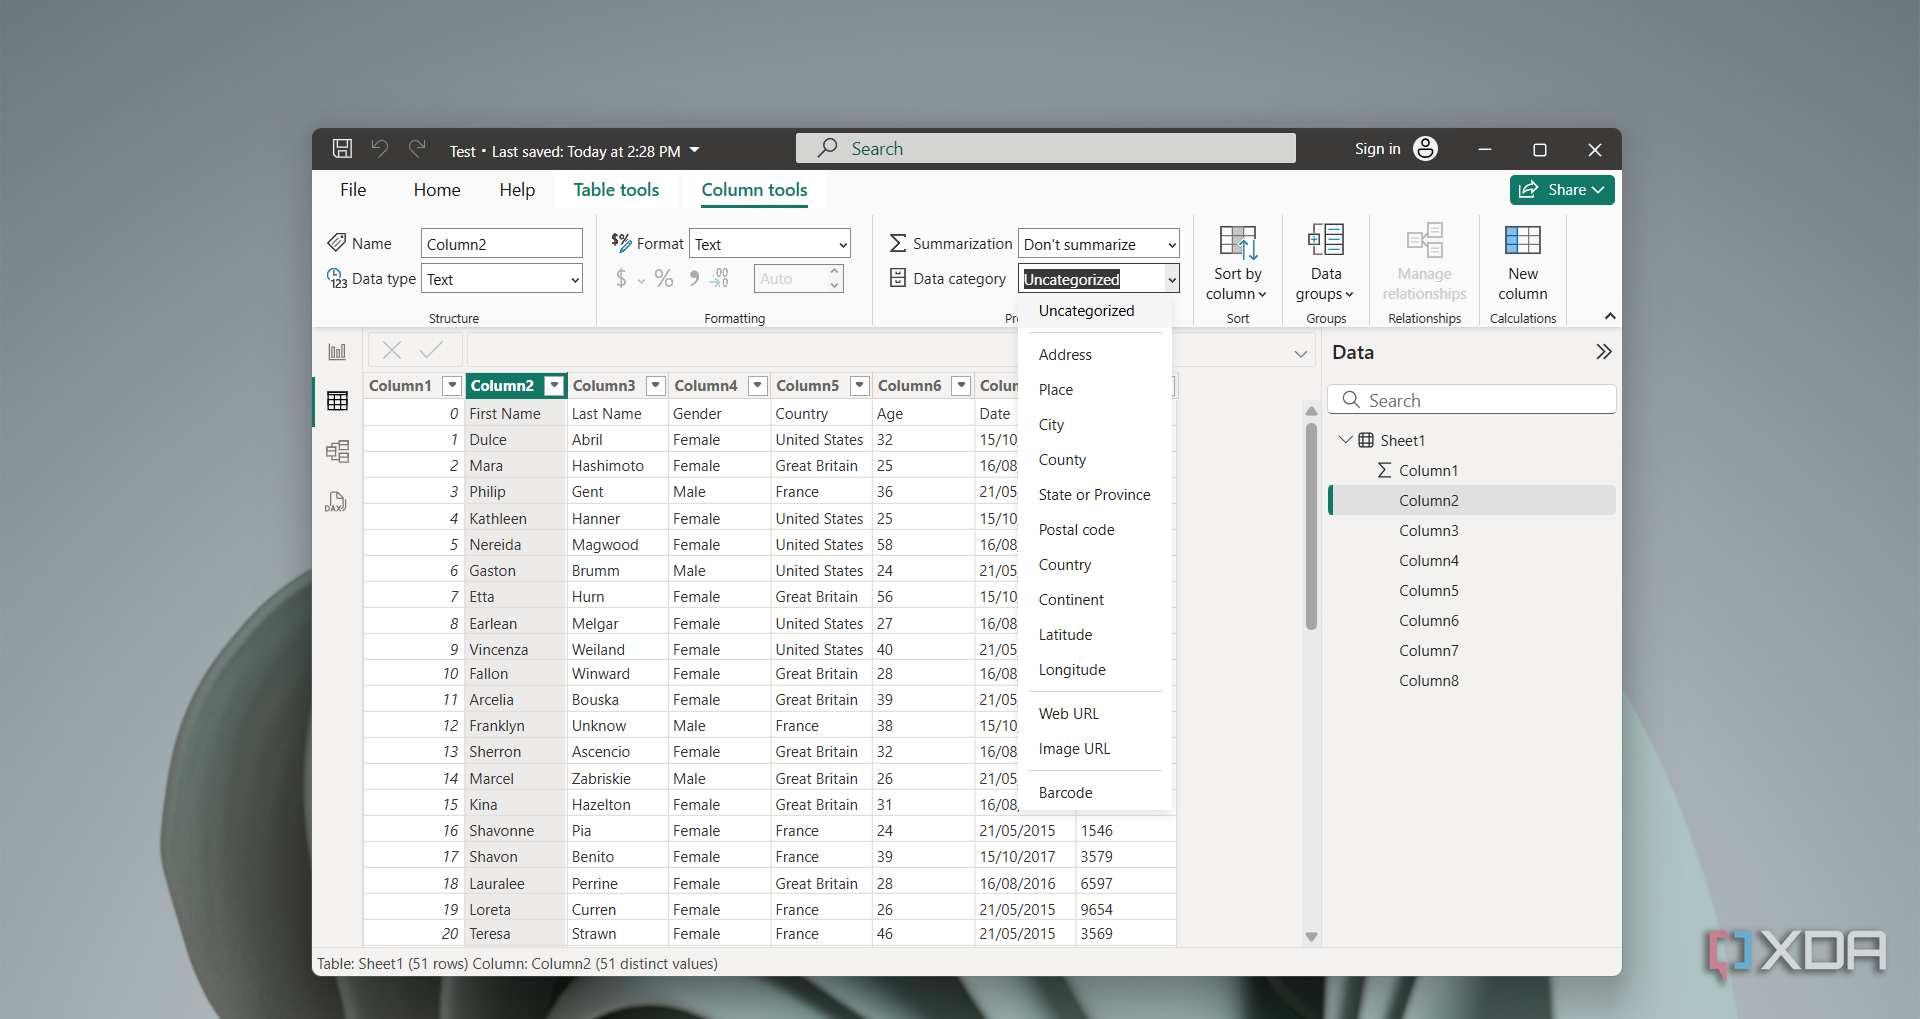Click the Save icon in title bar
This screenshot has height=1019, width=1920.
point(342,149)
